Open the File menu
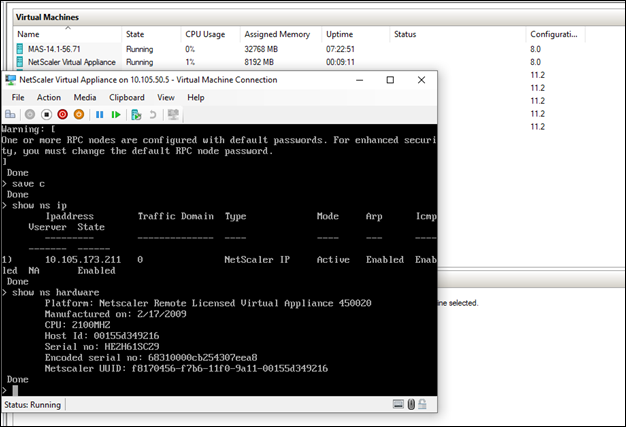The width and height of the screenshot is (626, 427). click(18, 97)
